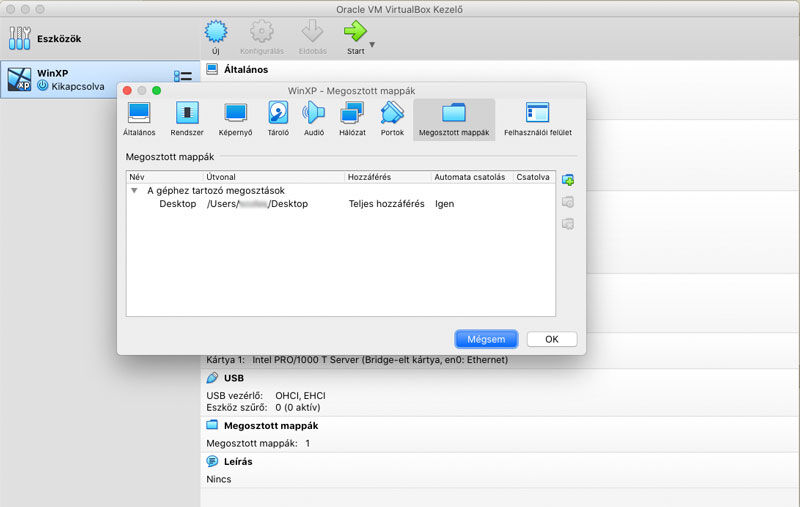Add a new shared folder icon
This screenshot has width=800, height=507.
[568, 180]
